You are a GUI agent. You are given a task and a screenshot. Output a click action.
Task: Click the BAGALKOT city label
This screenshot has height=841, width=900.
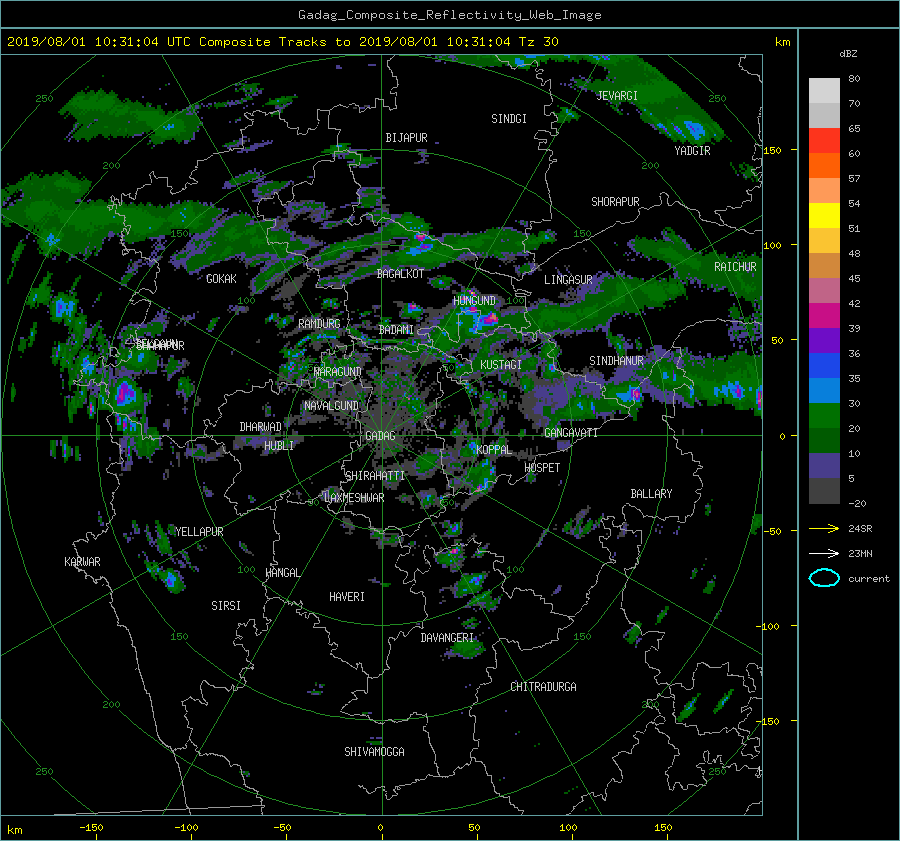click(400, 274)
